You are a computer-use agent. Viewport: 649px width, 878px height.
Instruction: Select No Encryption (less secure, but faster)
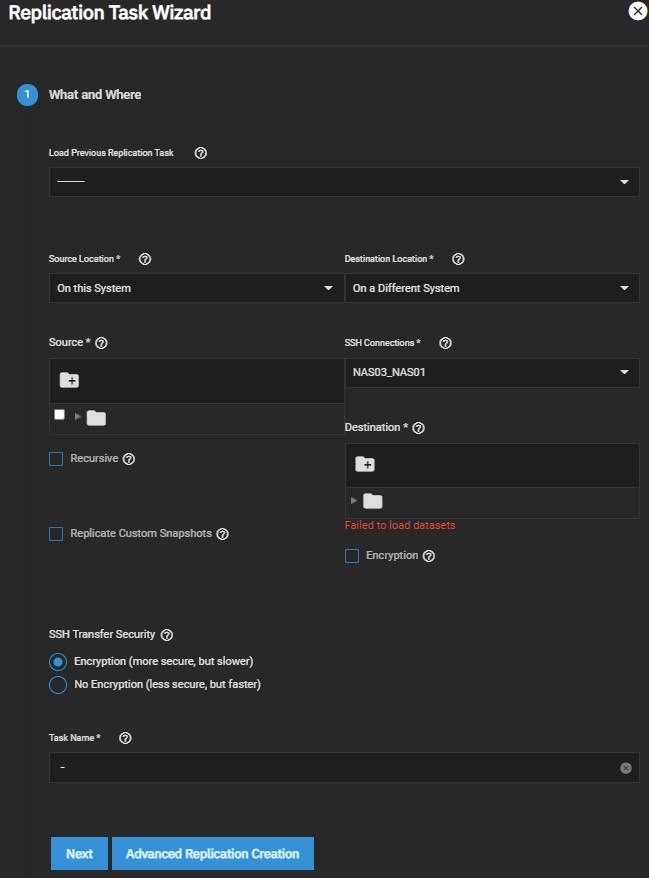click(x=58, y=685)
